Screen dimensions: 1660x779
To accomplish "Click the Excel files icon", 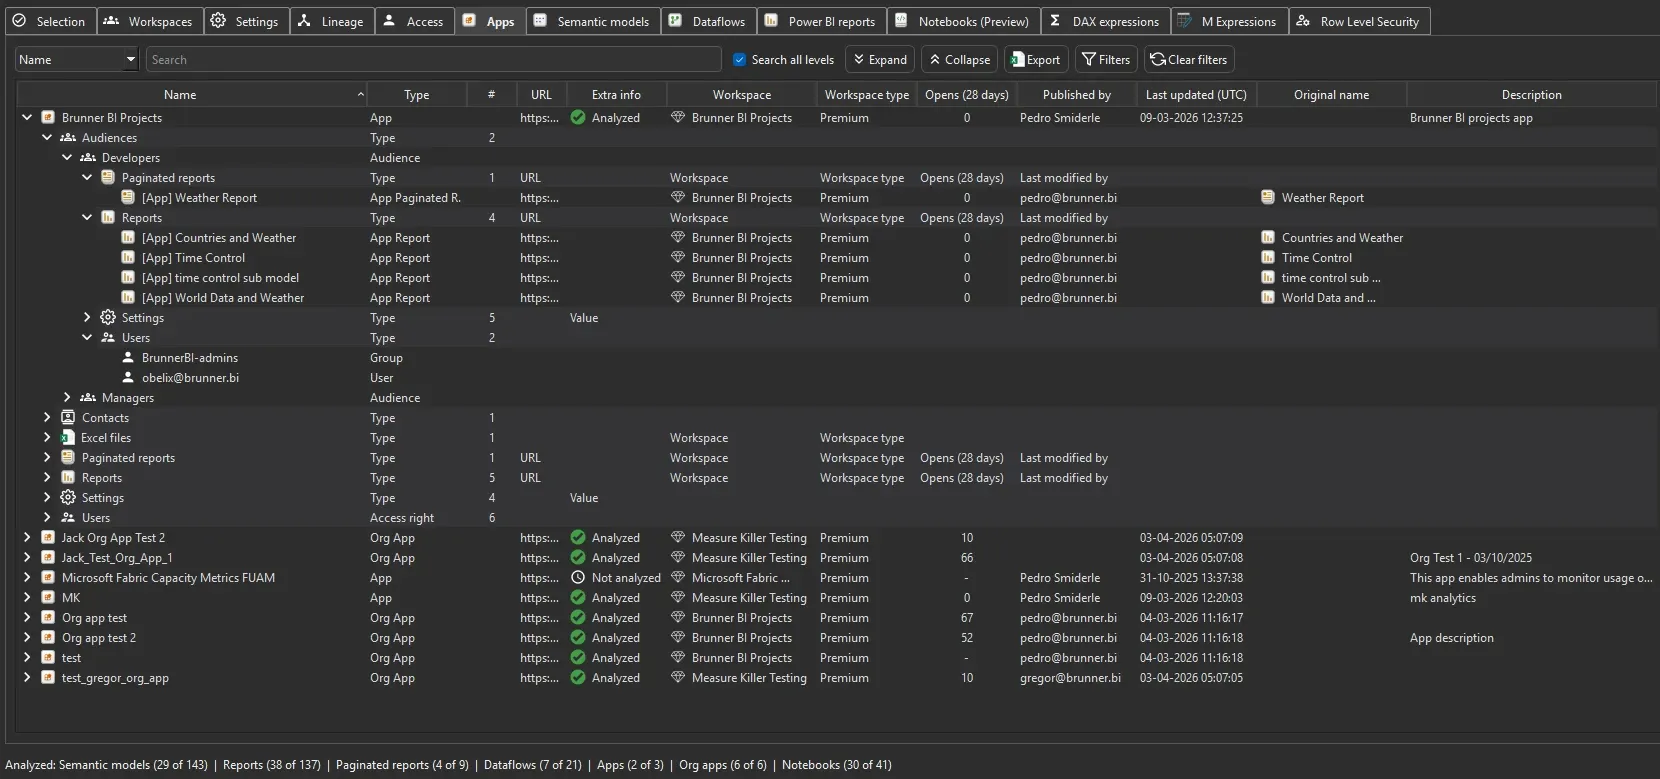I will pyautogui.click(x=68, y=438).
